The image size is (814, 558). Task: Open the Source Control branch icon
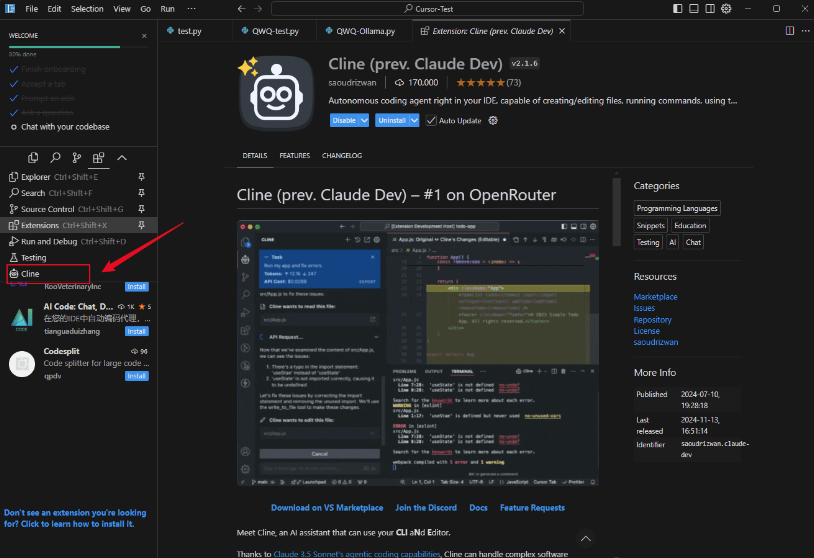76,158
